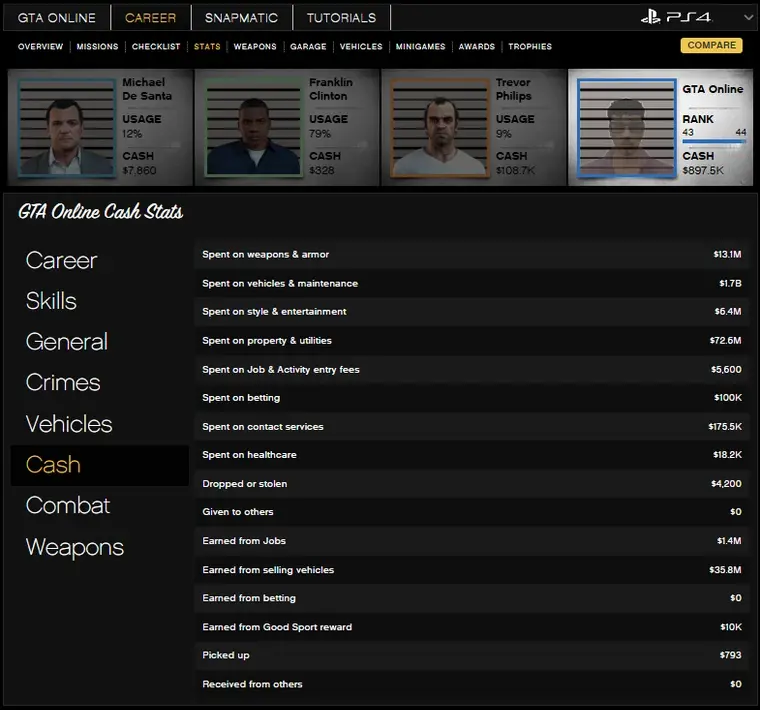Open the Tutorials tab
This screenshot has height=710, width=760.
click(341, 18)
